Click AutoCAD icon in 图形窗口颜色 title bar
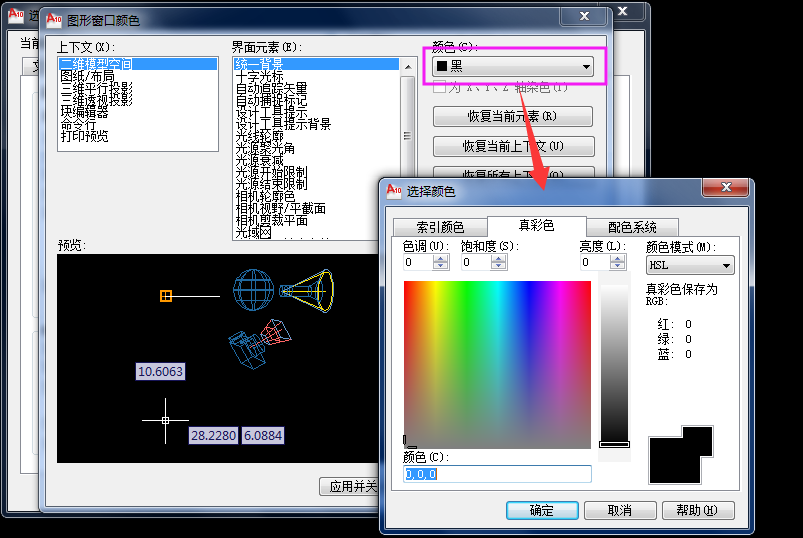803x538 pixels. [54, 19]
